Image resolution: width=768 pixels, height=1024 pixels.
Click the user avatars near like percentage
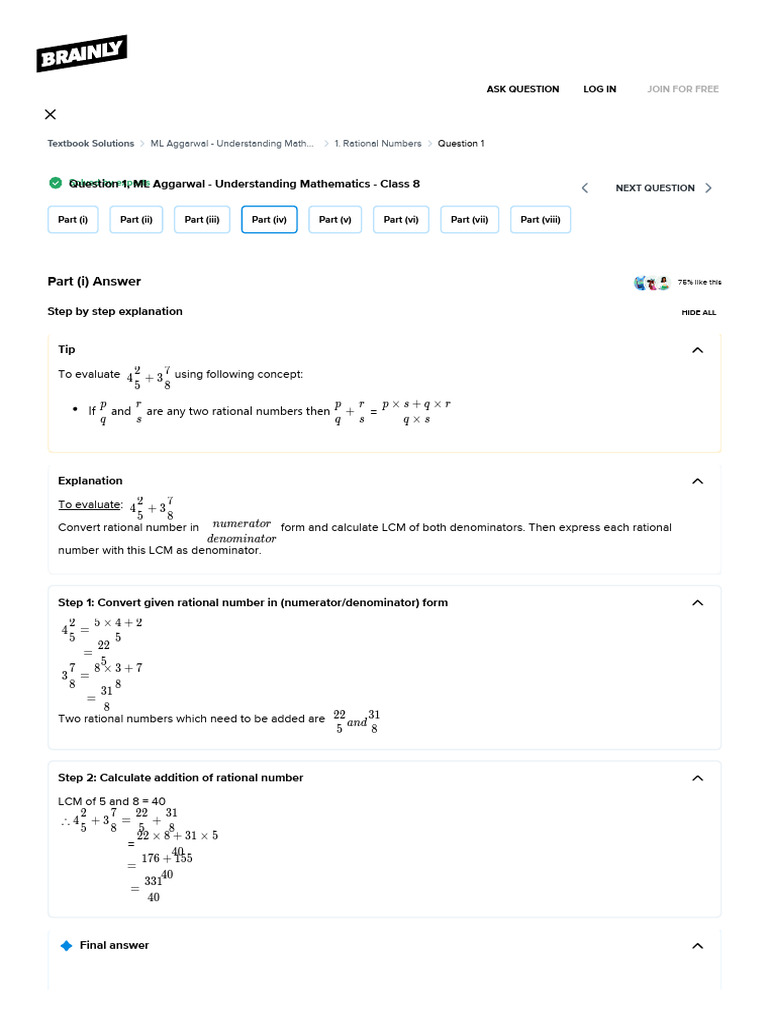pos(652,283)
